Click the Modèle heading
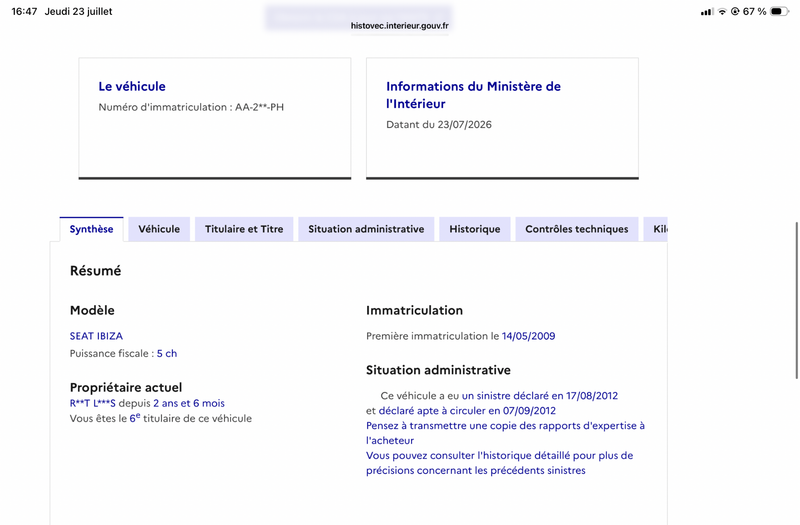The height and width of the screenshot is (525, 800). click(x=92, y=310)
